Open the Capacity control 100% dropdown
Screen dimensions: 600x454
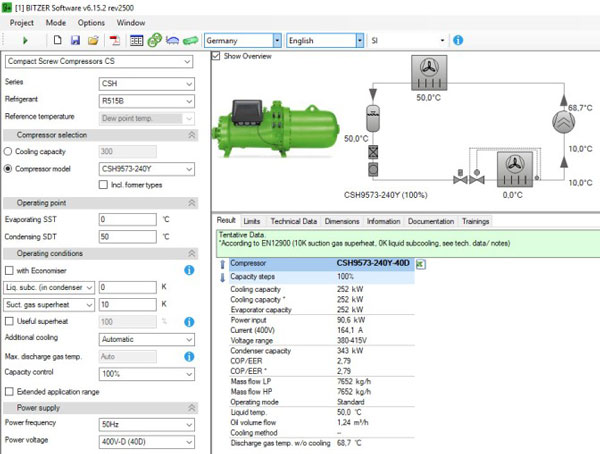pyautogui.click(x=147, y=374)
